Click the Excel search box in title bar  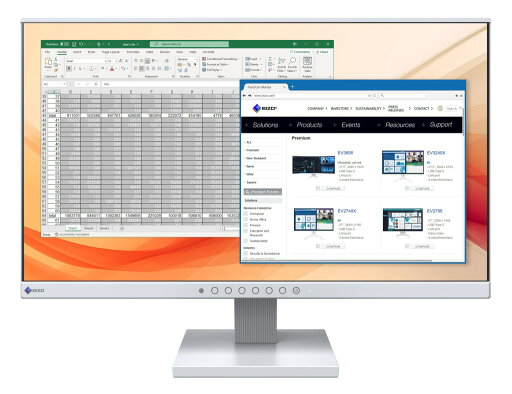[189, 44]
